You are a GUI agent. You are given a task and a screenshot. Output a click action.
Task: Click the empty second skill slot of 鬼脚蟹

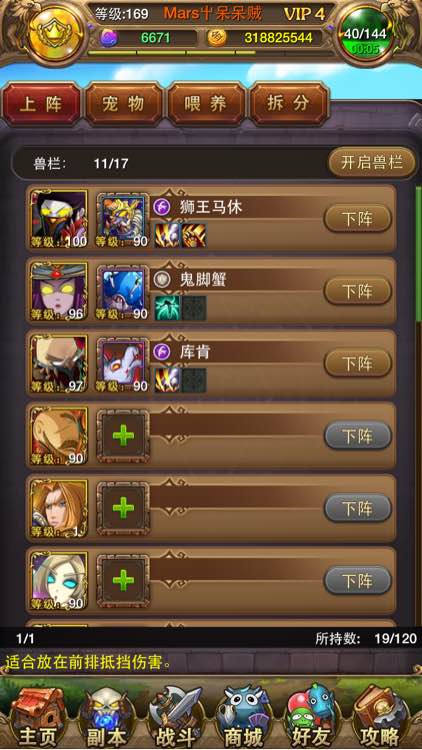click(194, 307)
